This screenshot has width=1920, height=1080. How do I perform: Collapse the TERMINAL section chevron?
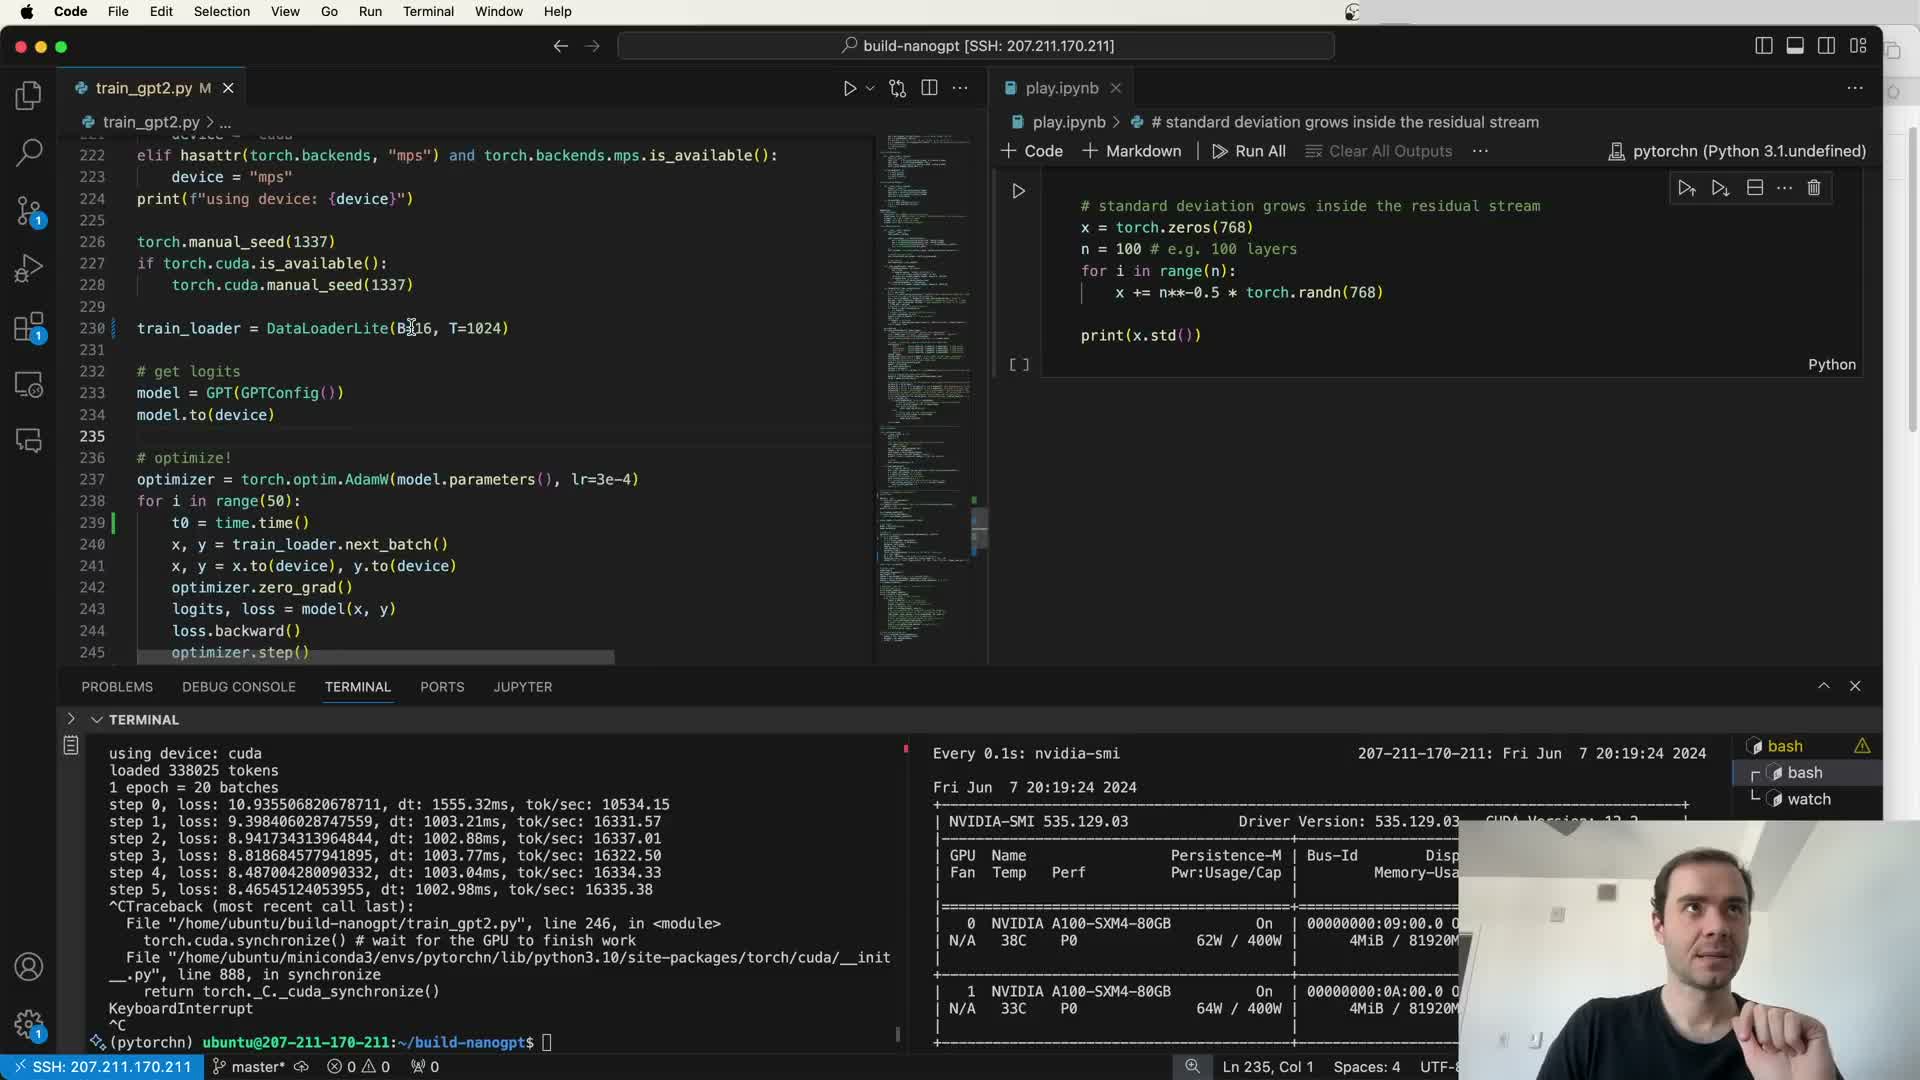(97, 720)
